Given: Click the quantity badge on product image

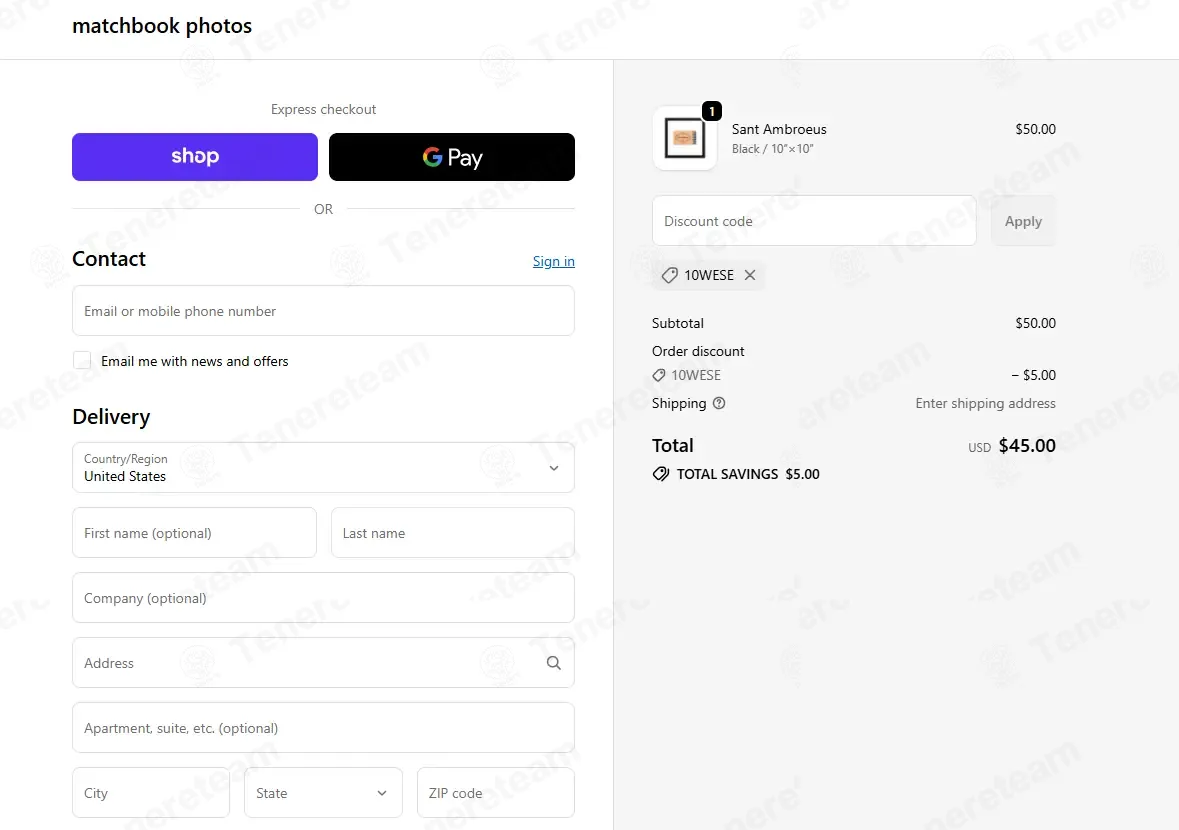Looking at the screenshot, I should tap(711, 111).
